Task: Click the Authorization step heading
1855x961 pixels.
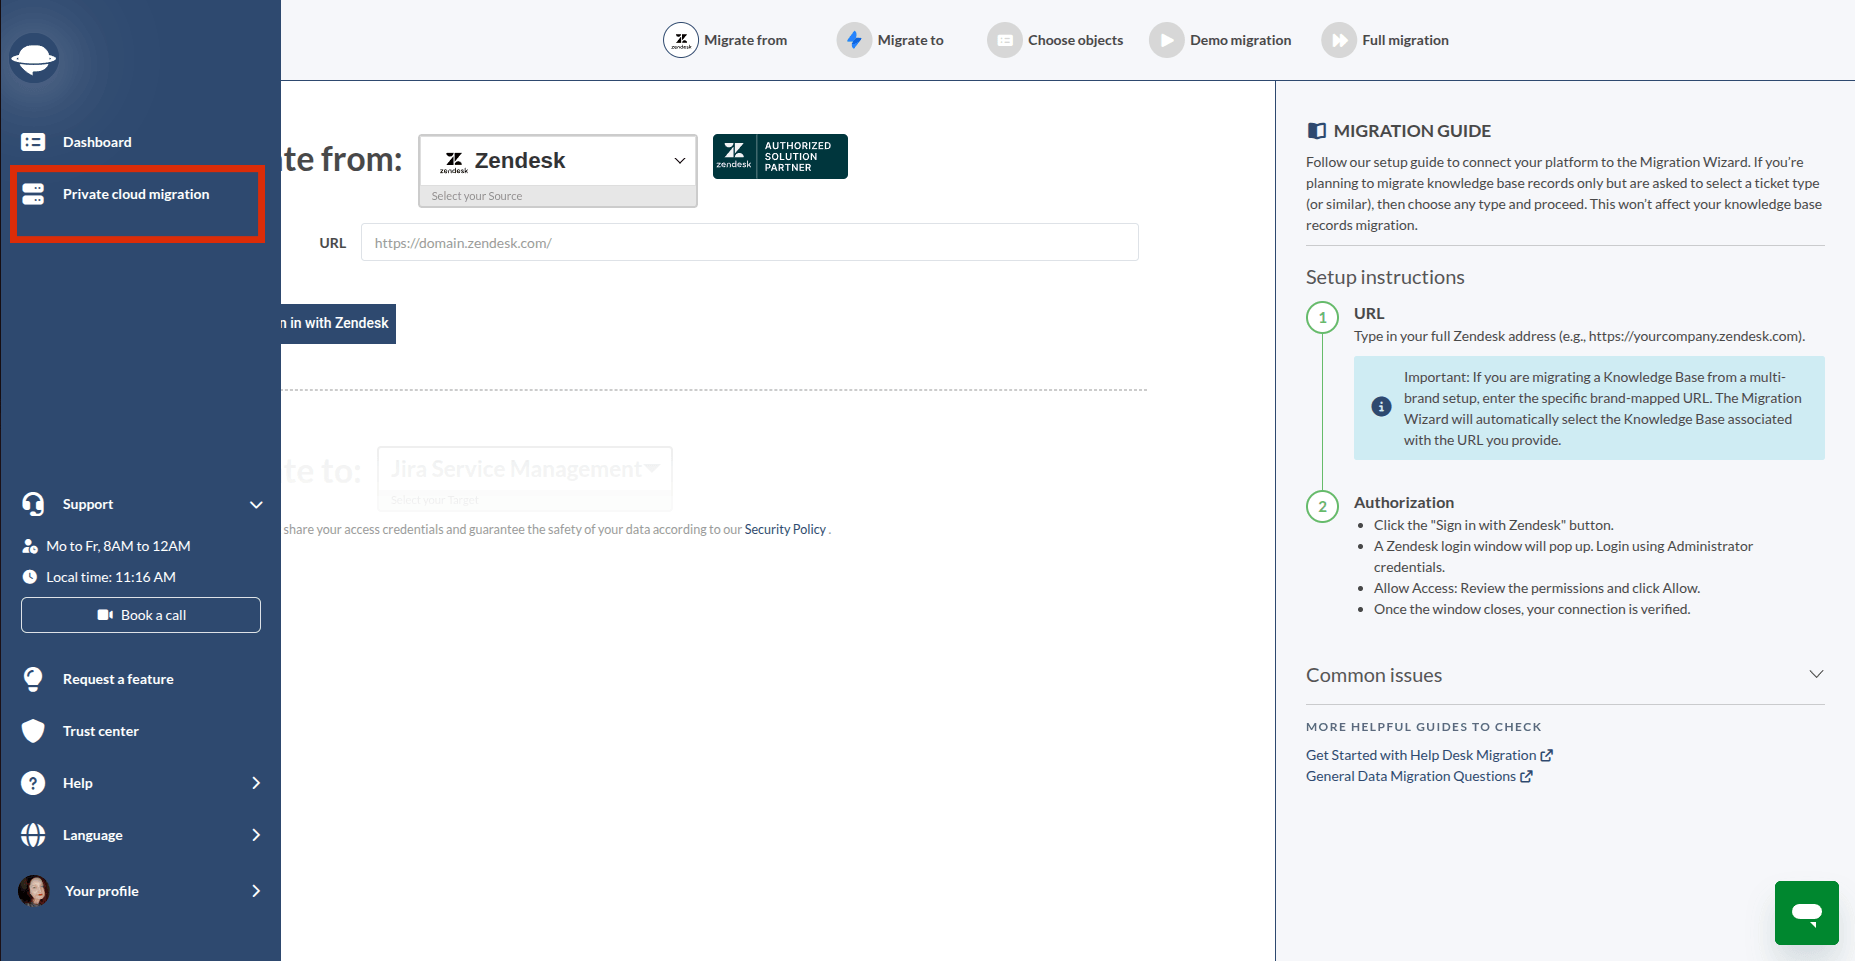Action: coord(1404,503)
